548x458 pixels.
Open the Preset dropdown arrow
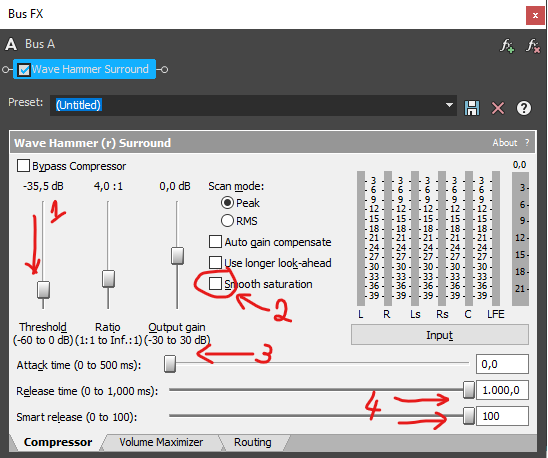449,105
